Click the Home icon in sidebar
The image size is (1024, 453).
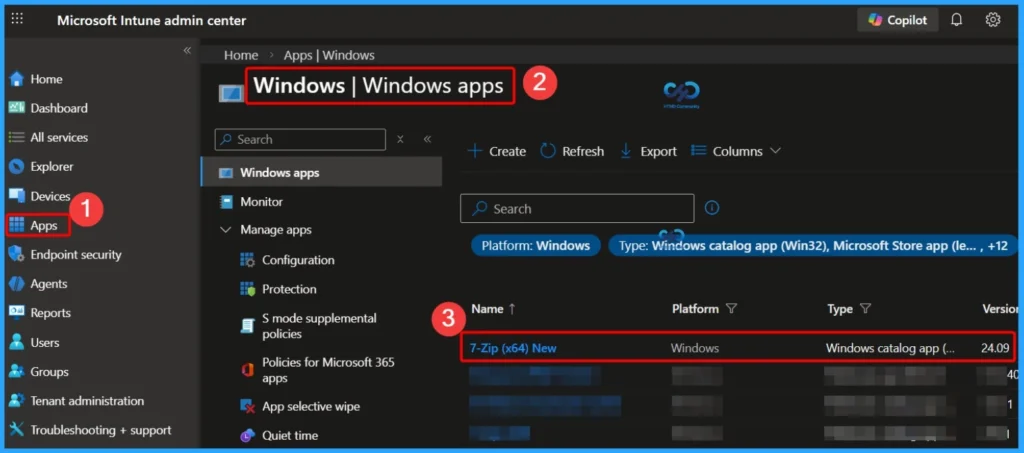(17, 79)
